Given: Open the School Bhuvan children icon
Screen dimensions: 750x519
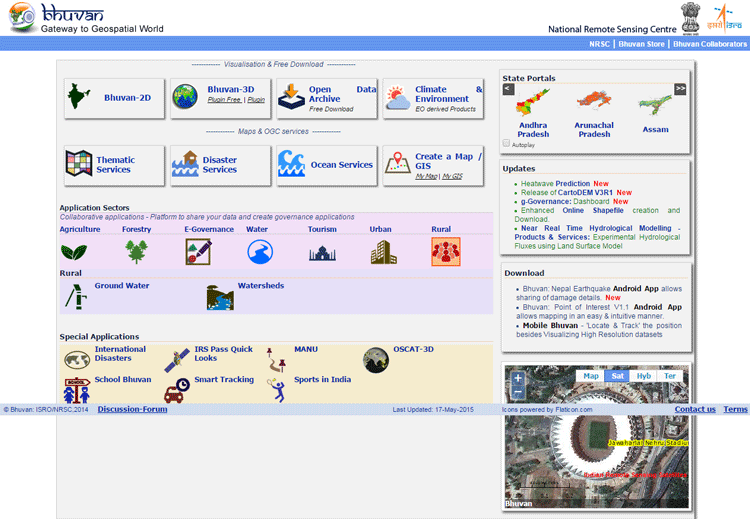Looking at the screenshot, I should [77, 390].
